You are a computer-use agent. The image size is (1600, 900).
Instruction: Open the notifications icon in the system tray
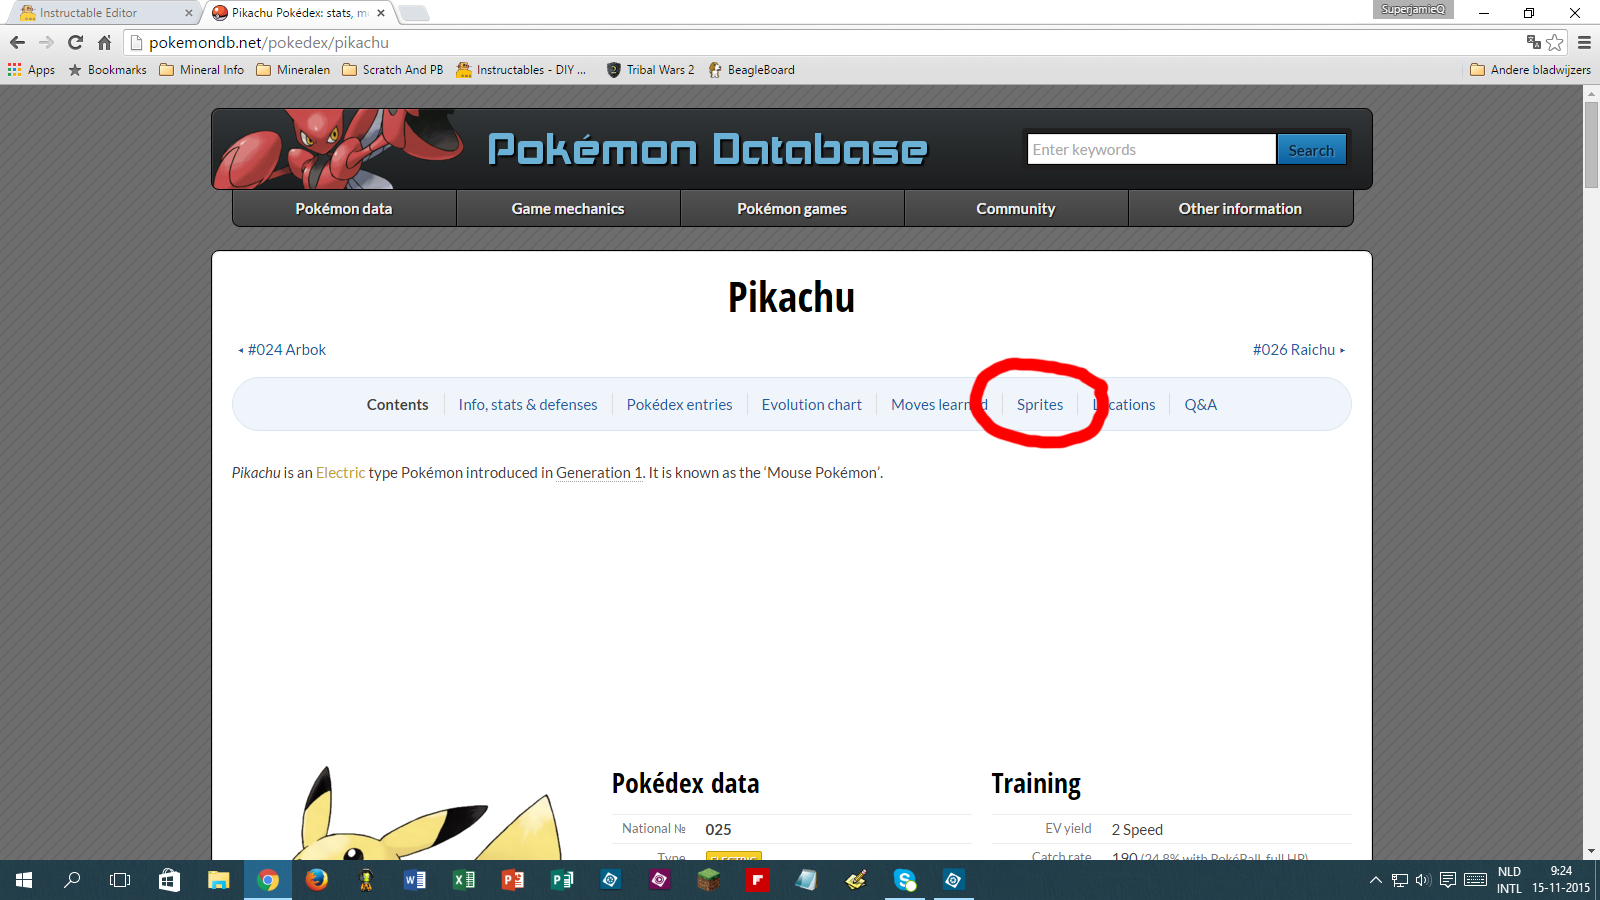coord(1448,880)
